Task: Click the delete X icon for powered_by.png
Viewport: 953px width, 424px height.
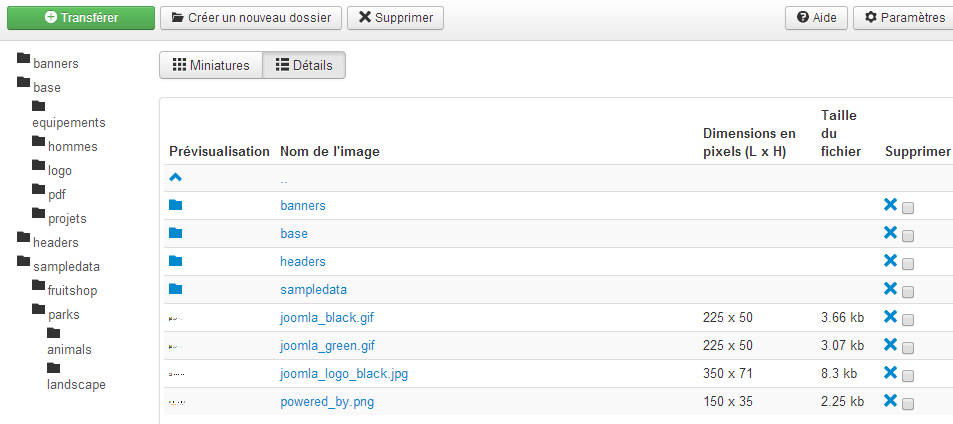Action: pos(890,400)
